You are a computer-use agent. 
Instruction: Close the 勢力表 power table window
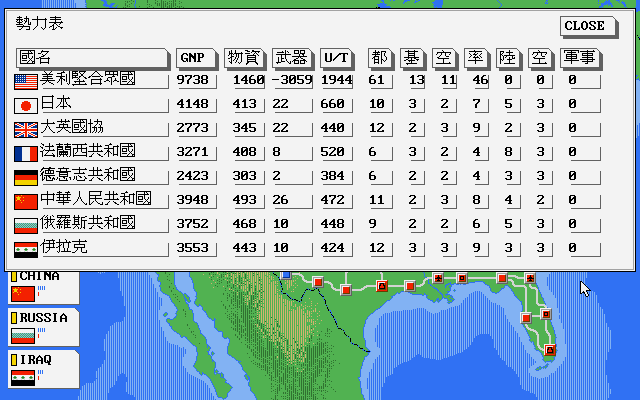click(x=589, y=27)
